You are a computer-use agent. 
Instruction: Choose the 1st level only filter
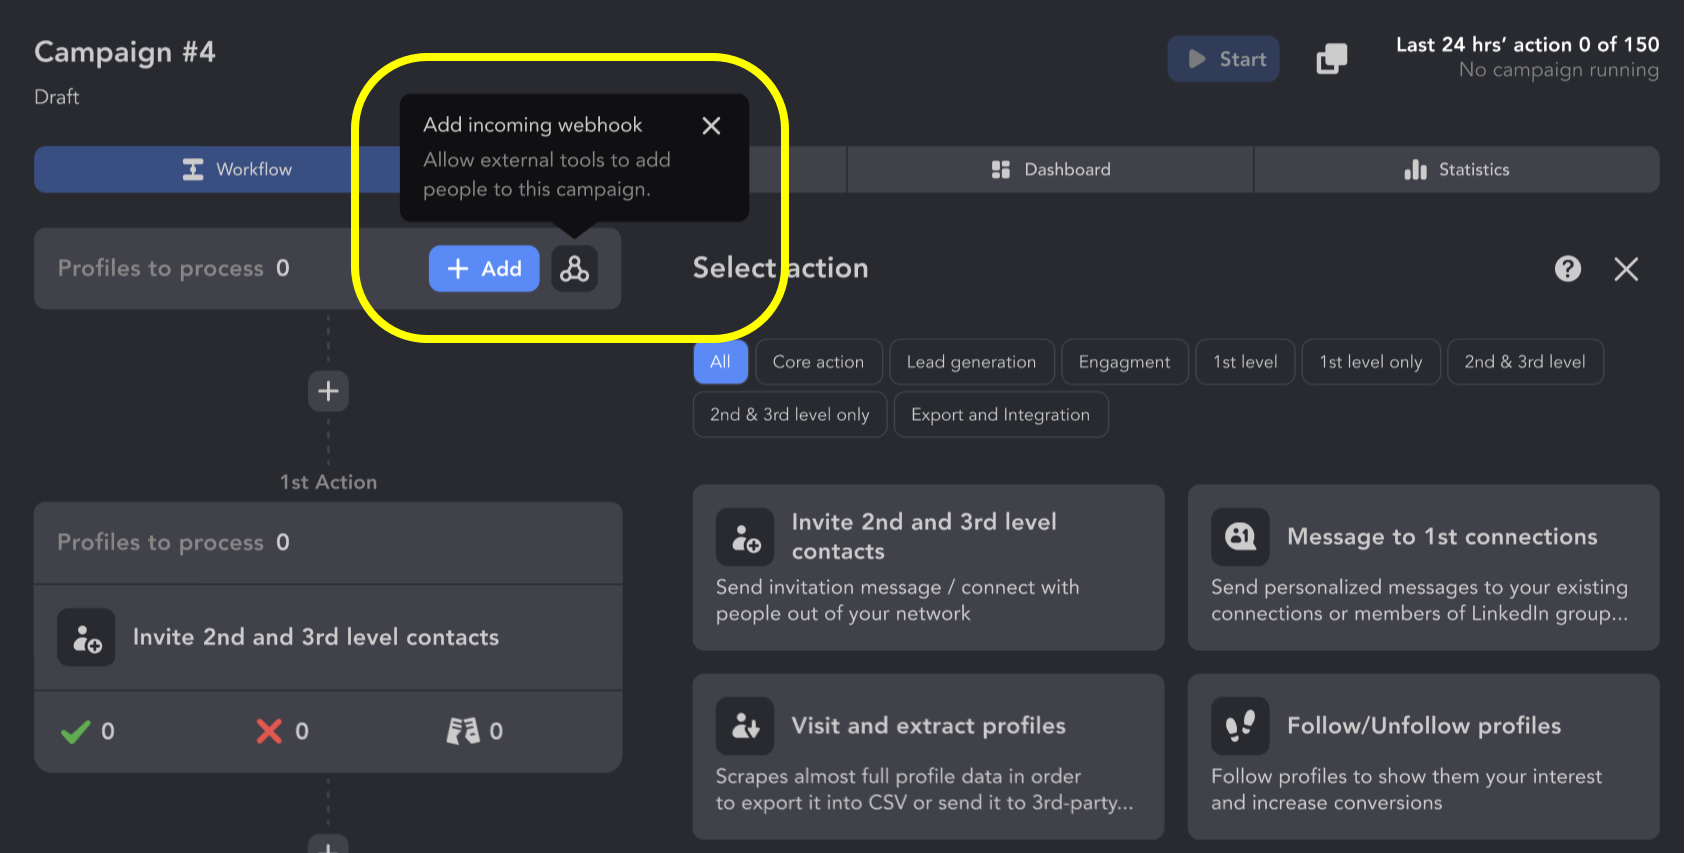tap(1370, 362)
